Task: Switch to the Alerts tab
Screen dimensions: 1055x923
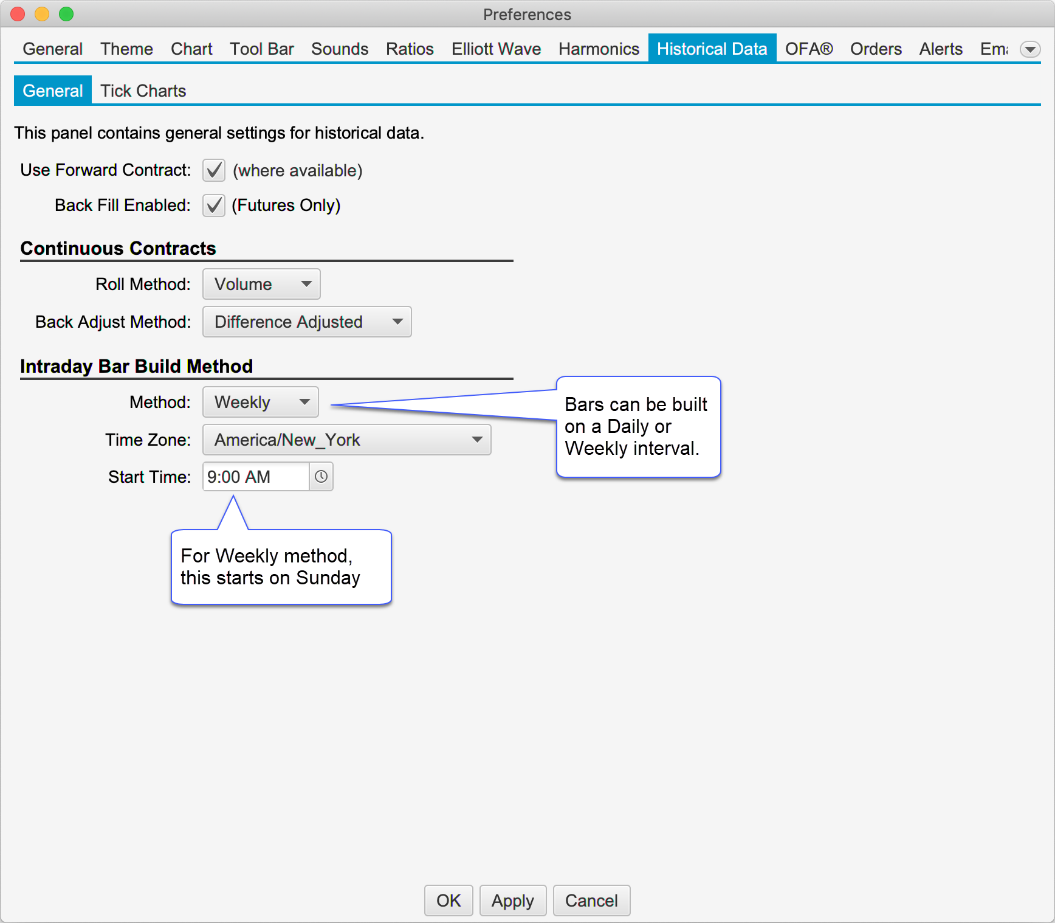Action: click(941, 49)
